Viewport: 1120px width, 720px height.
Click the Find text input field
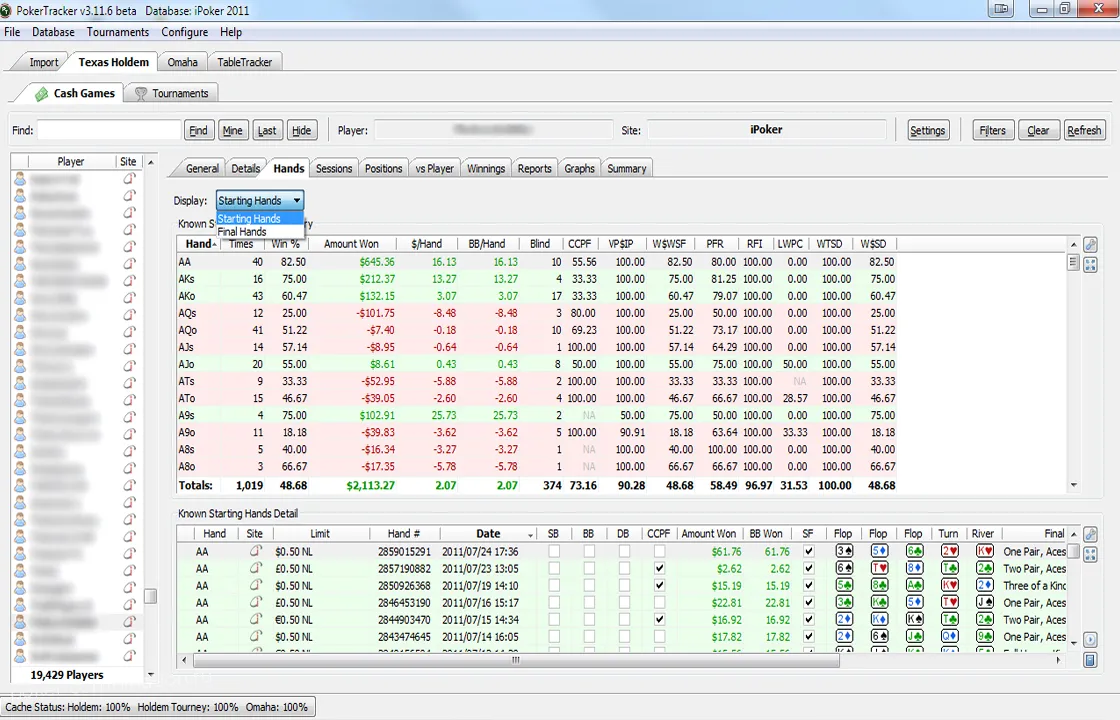tap(109, 130)
